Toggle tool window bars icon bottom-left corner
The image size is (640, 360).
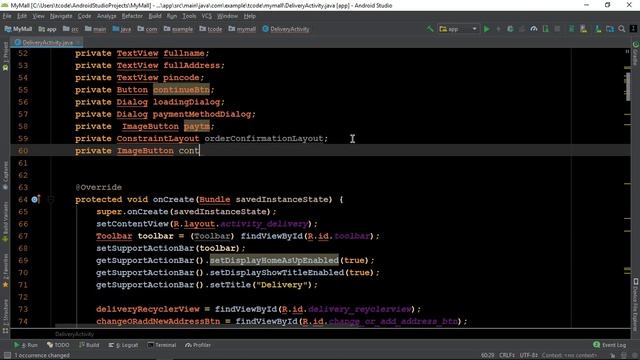[7, 356]
